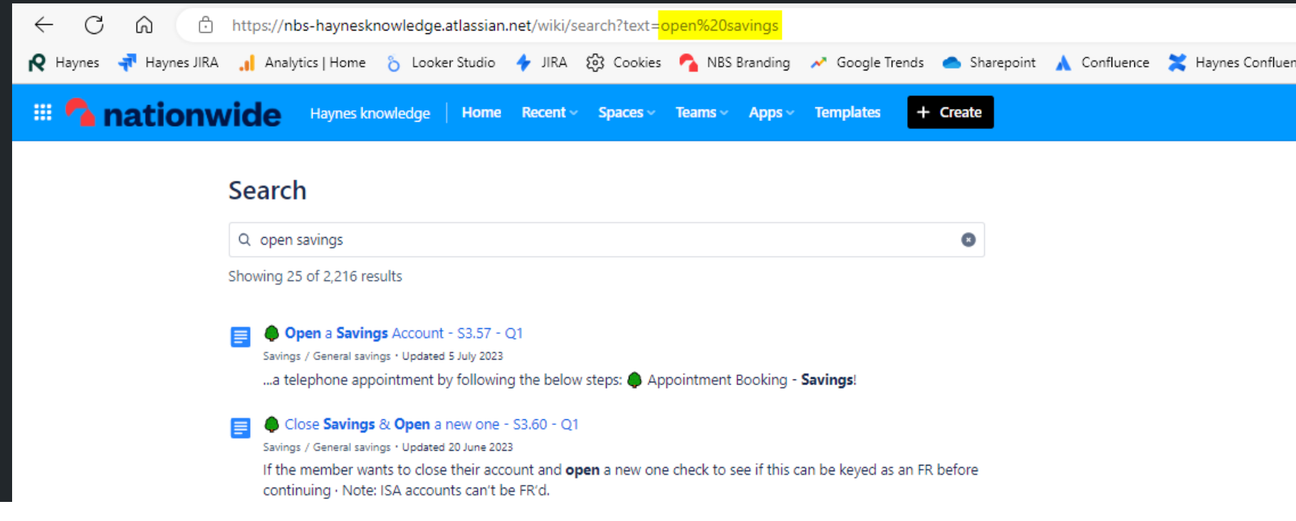Image resolution: width=1296 pixels, height=521 pixels.
Task: Clear the search field with X icon
Action: pyautogui.click(x=968, y=240)
